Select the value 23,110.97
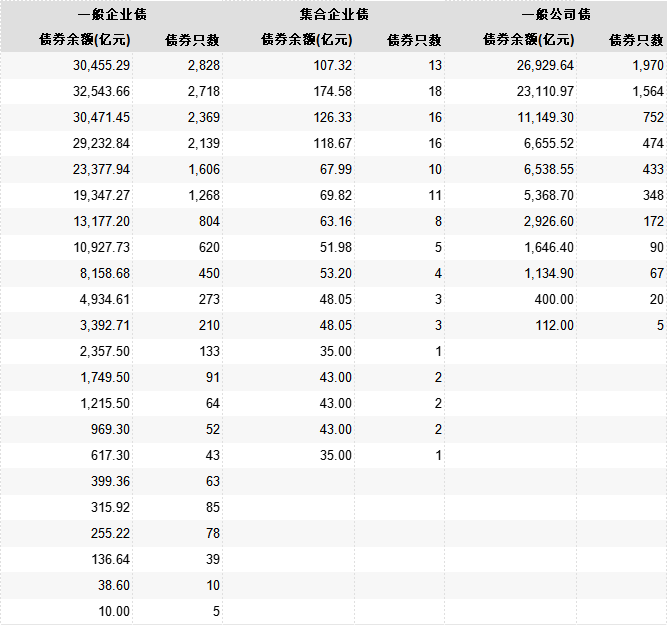 click(545, 91)
